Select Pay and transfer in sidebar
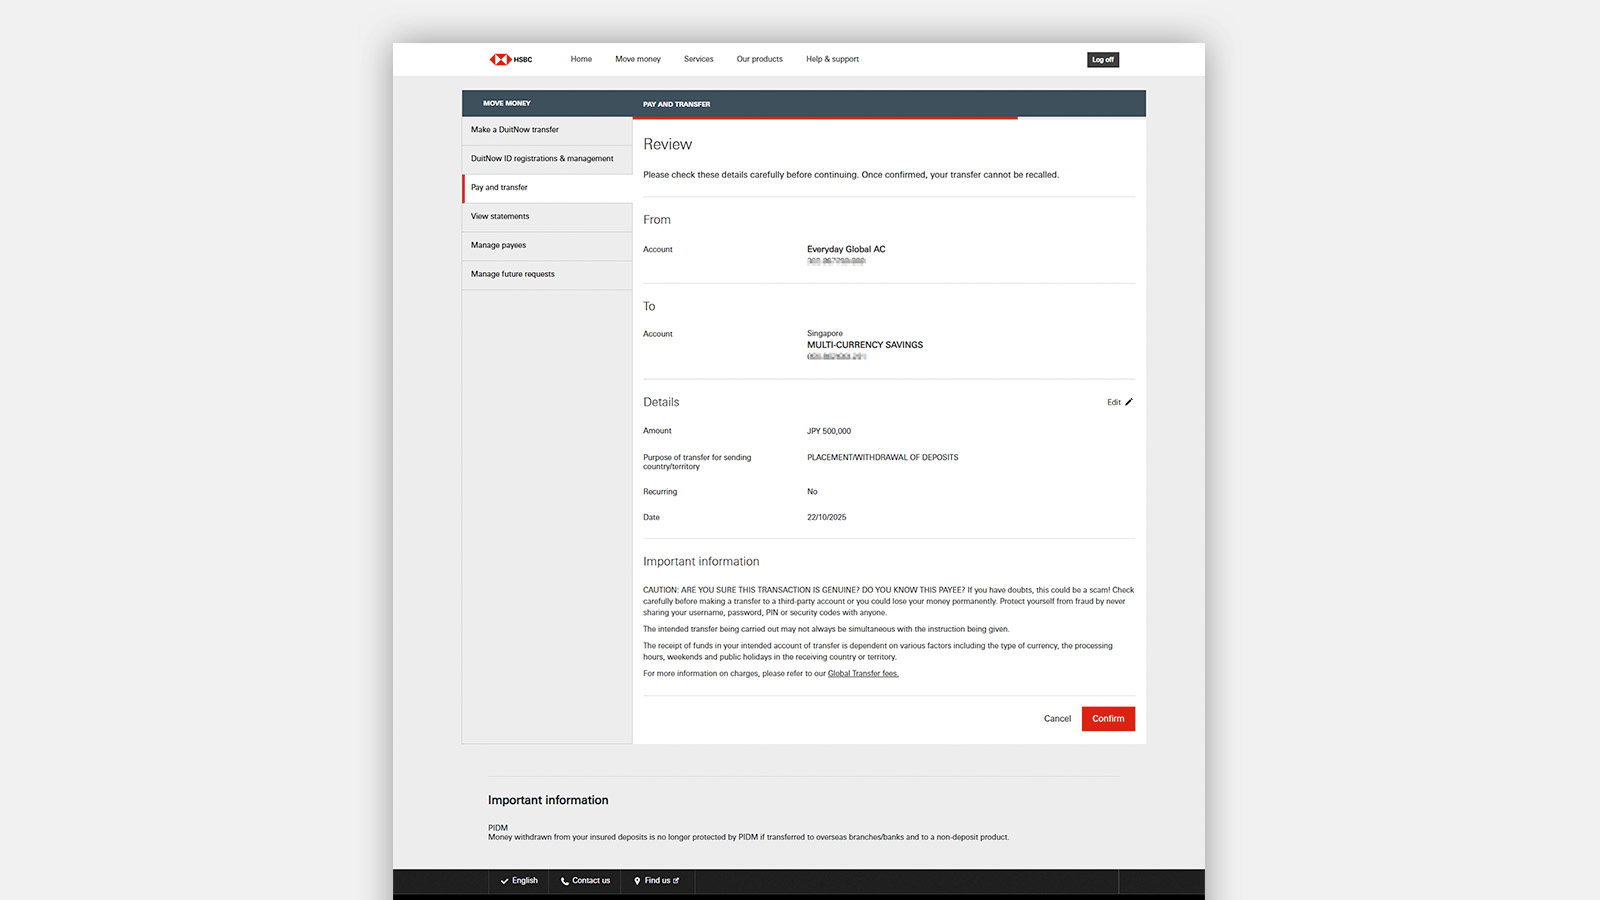Image resolution: width=1600 pixels, height=900 pixels. tap(499, 188)
